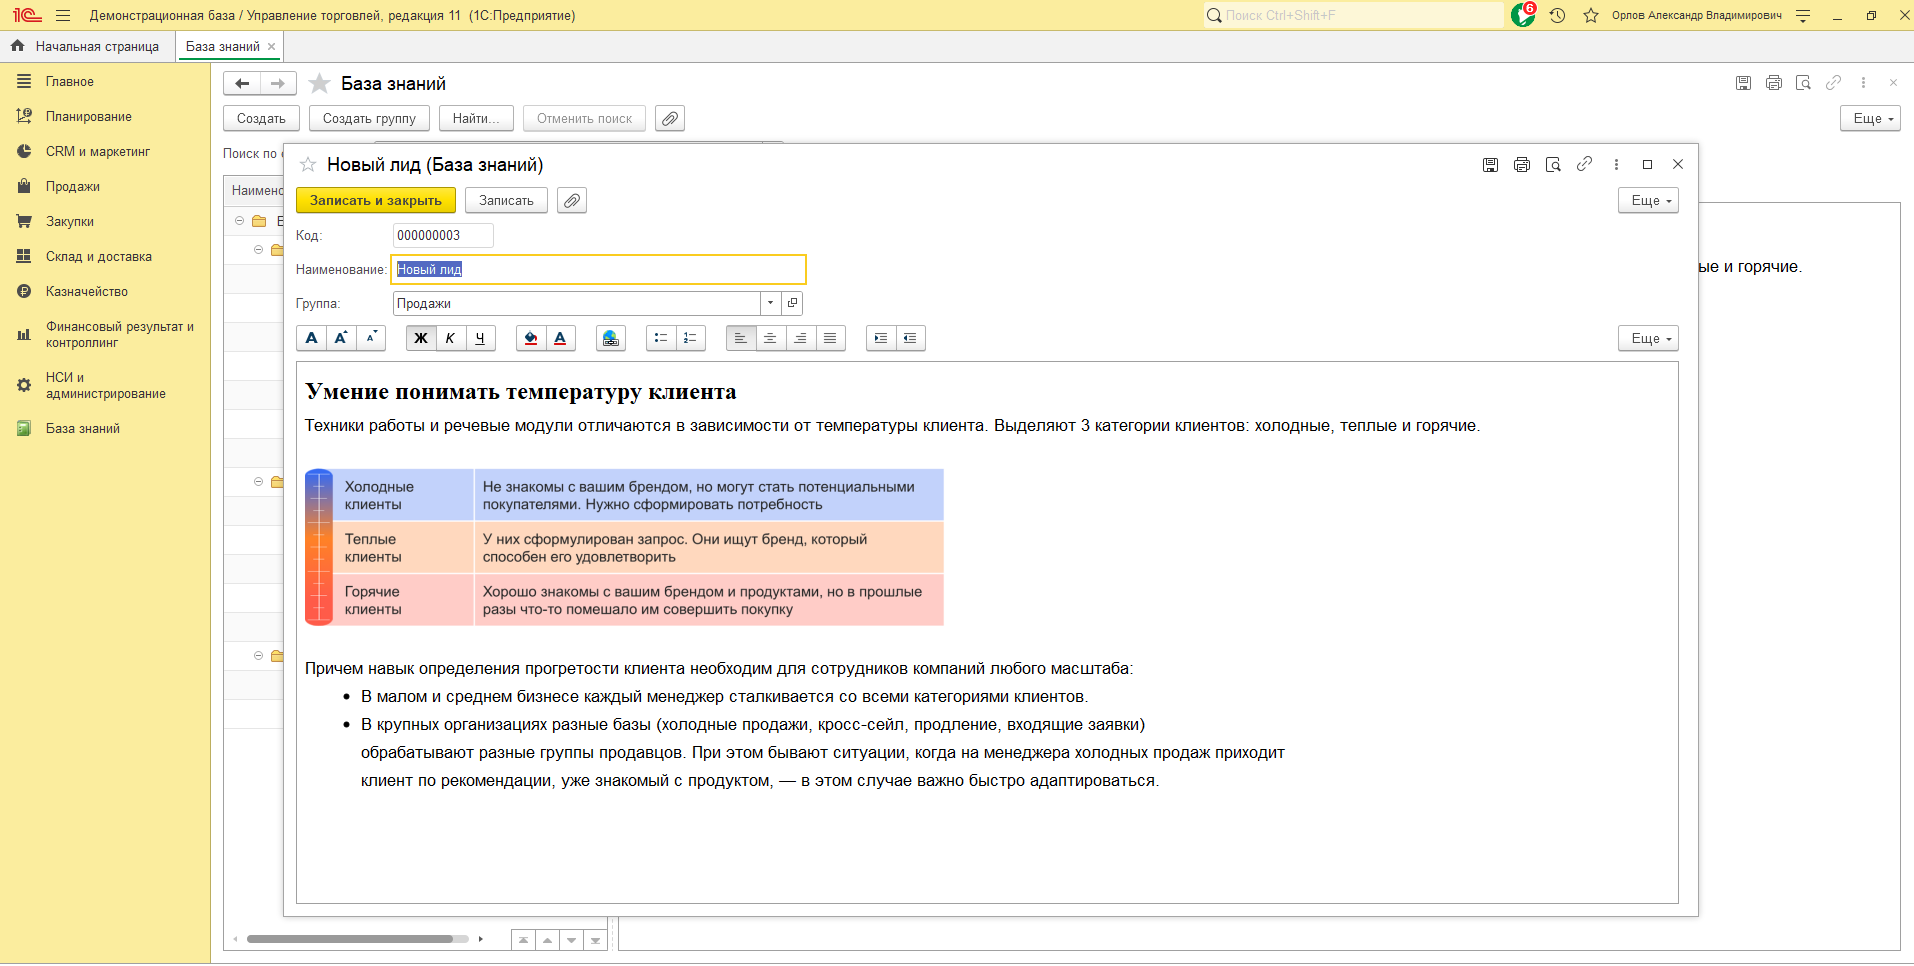Open editor toolbar Еще menu
The image size is (1914, 966).
(1648, 338)
